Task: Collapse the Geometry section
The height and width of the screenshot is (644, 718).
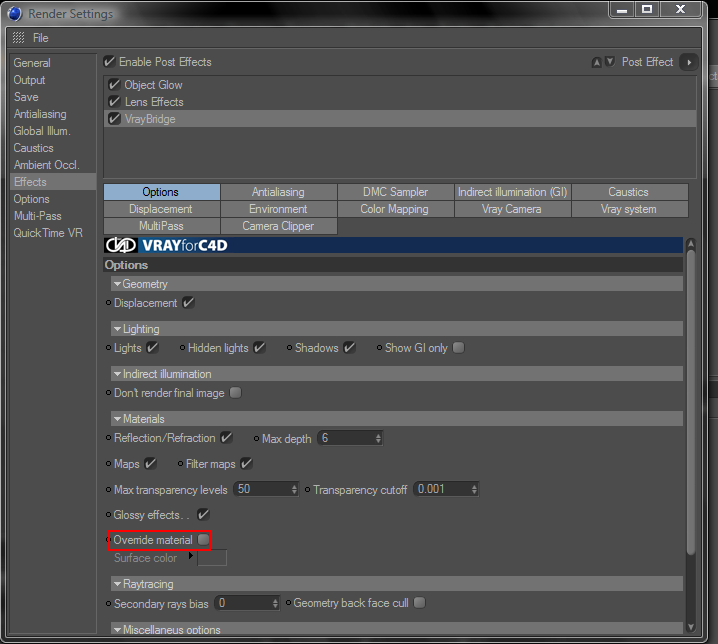Action: (x=118, y=284)
